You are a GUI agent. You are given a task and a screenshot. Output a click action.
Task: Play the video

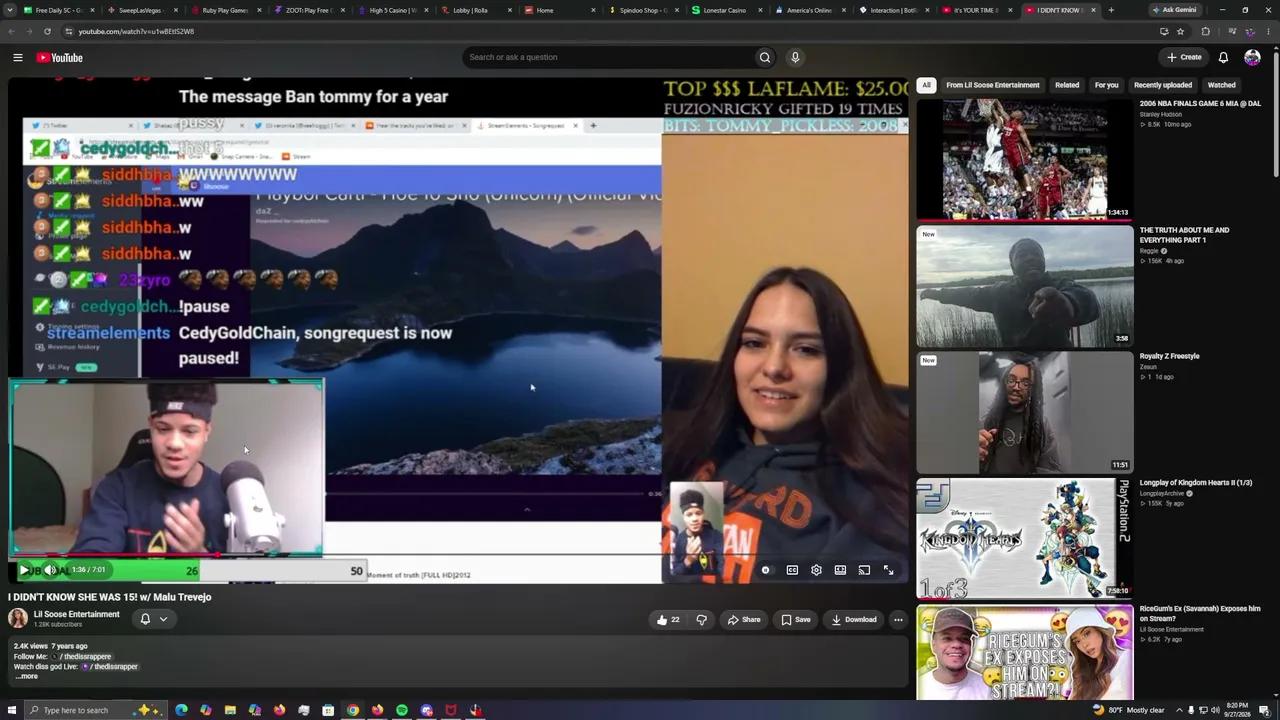tap(24, 570)
